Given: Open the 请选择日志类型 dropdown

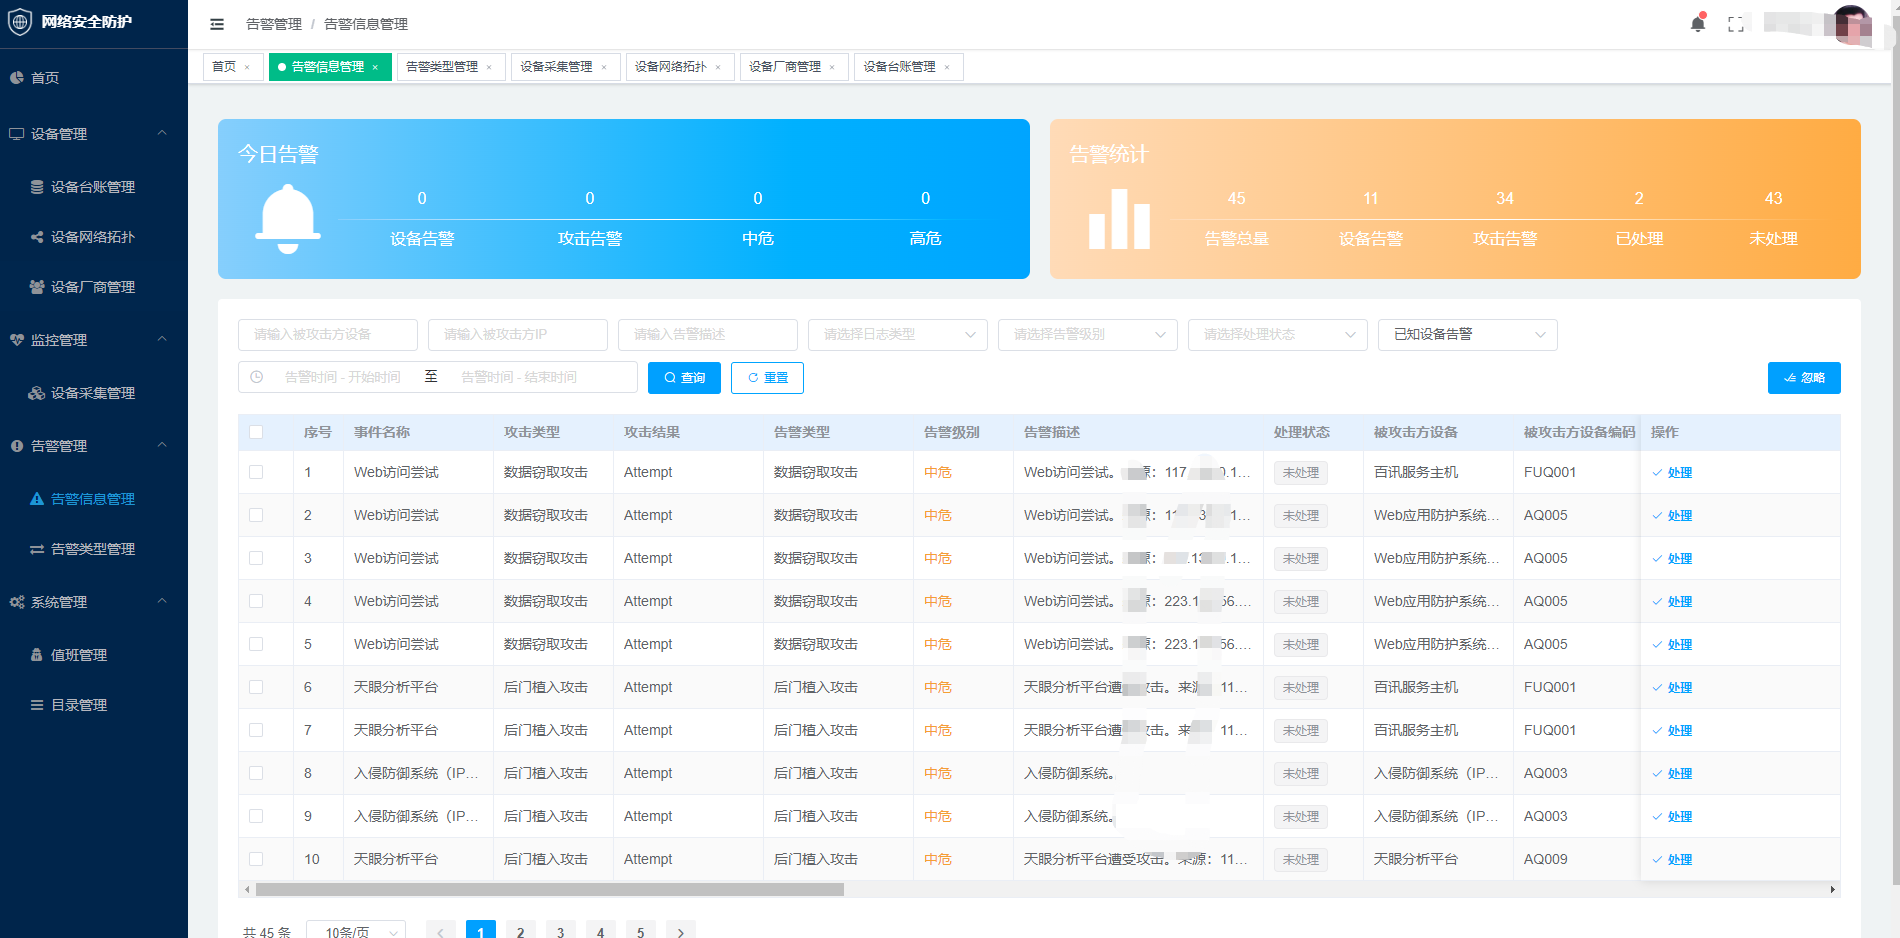Looking at the screenshot, I should click(898, 335).
